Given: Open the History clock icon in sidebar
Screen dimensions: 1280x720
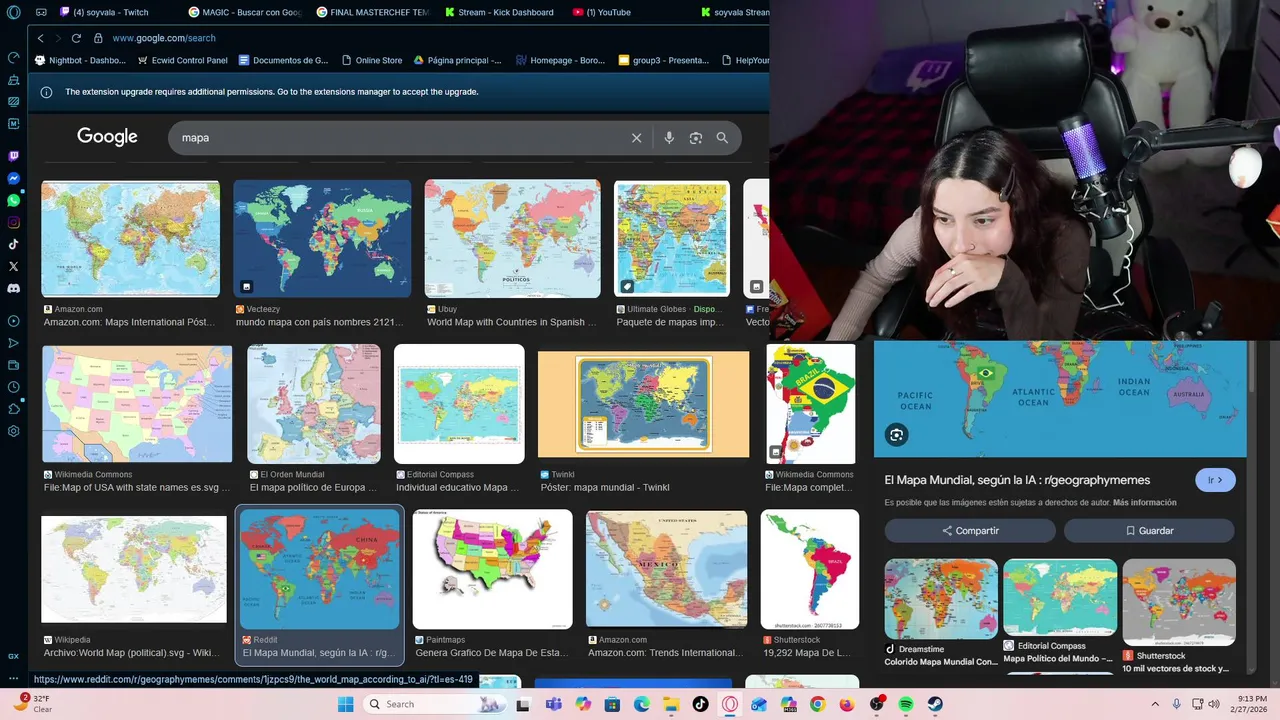Looking at the screenshot, I should (x=14, y=387).
